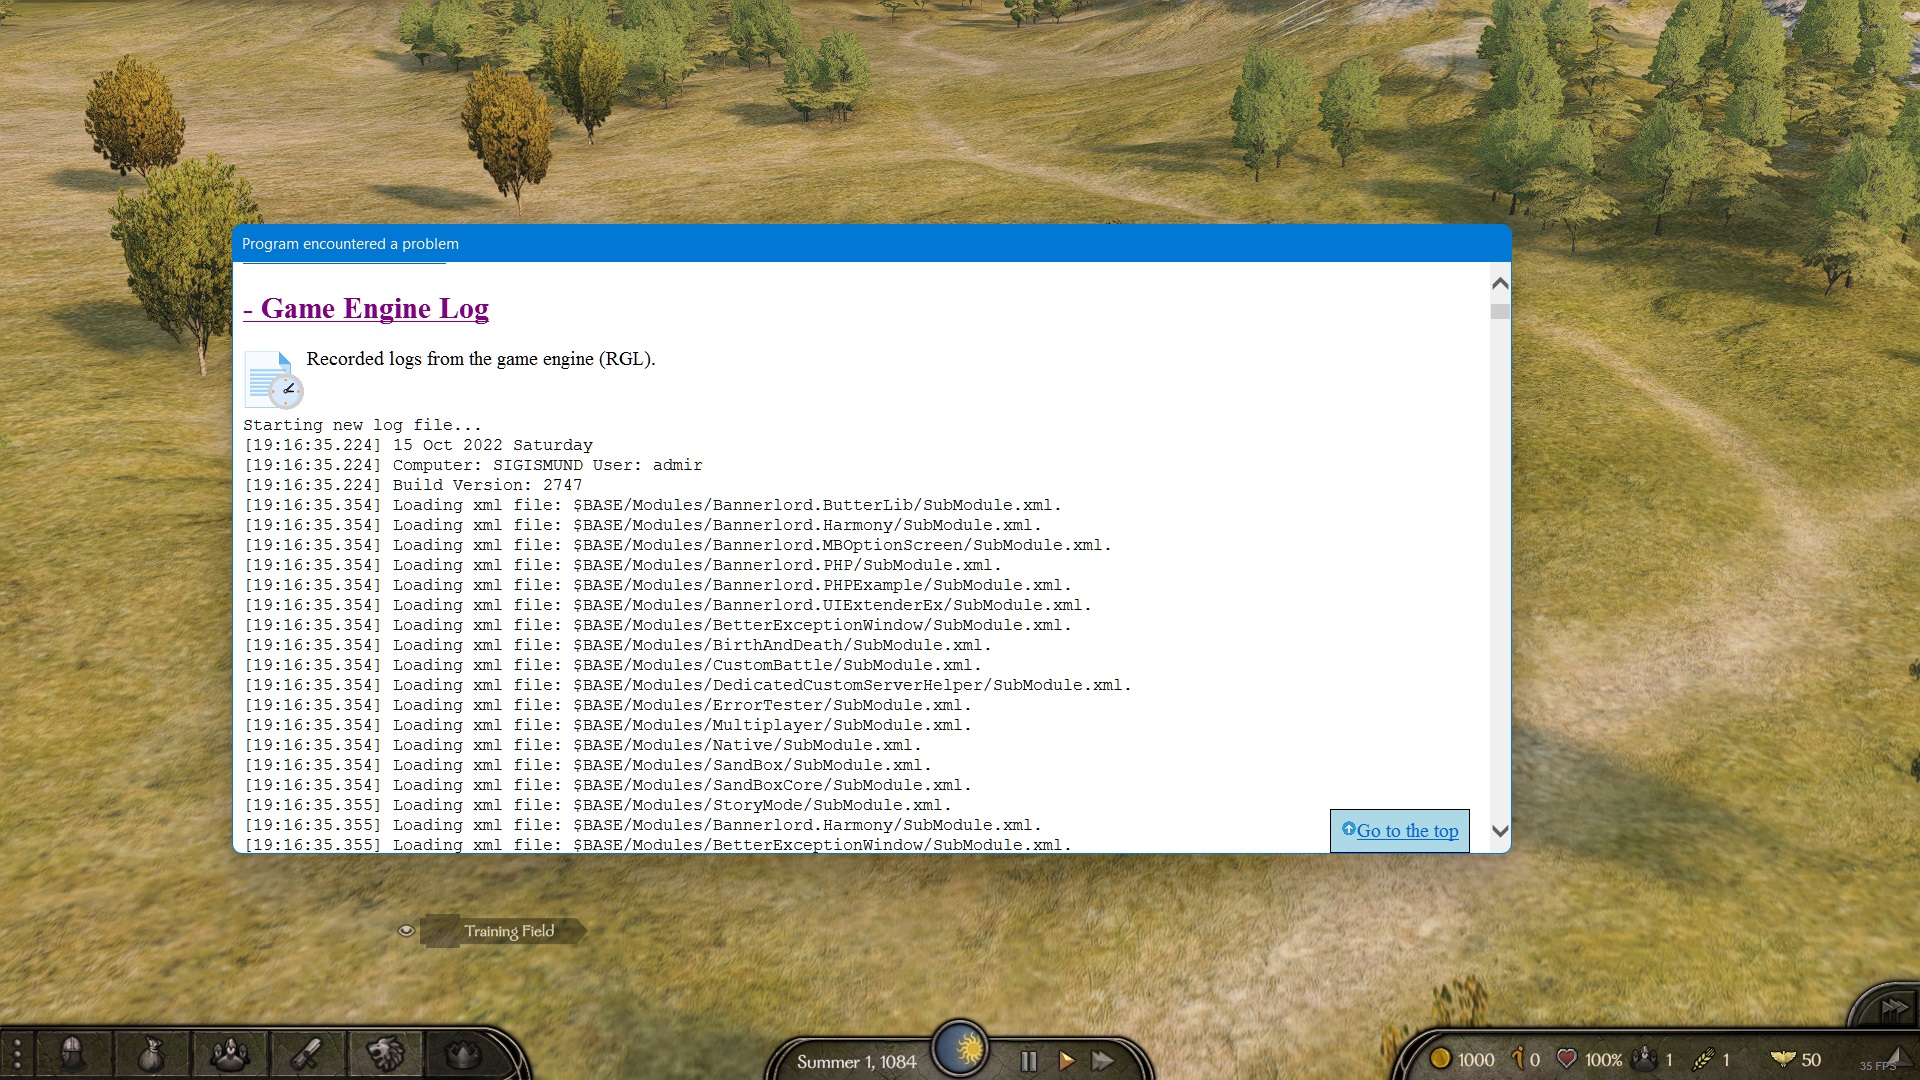1920x1080 pixels.
Task: Pause the campaign time
Action: [x=1028, y=1061]
